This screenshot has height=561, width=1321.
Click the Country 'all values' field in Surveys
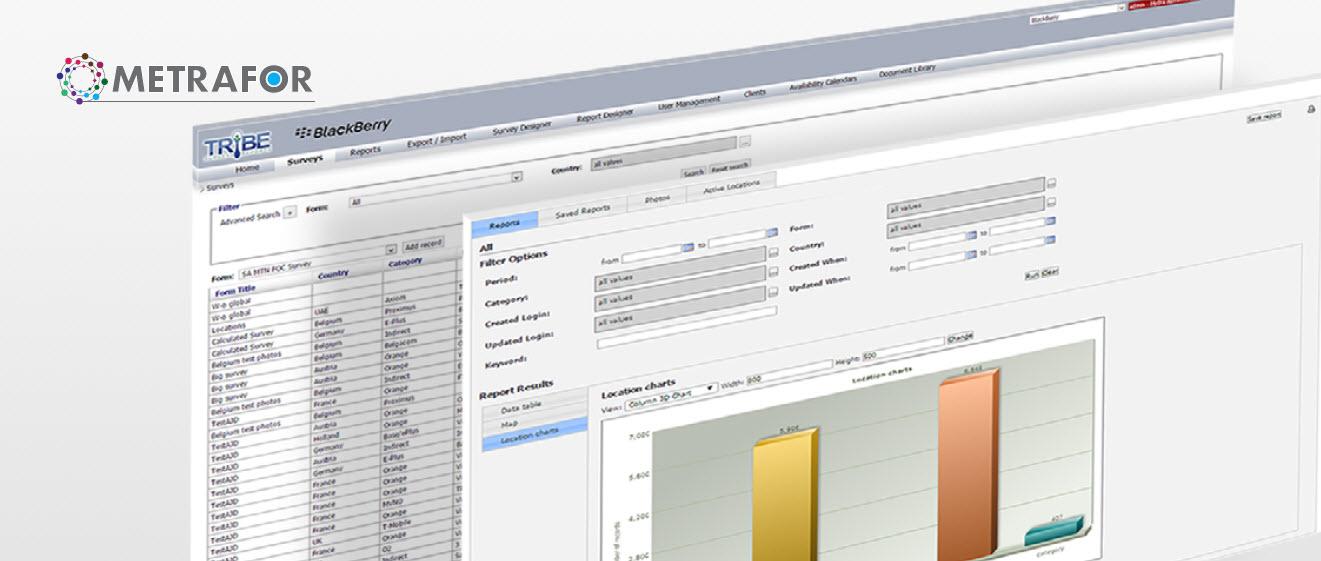coord(664,153)
